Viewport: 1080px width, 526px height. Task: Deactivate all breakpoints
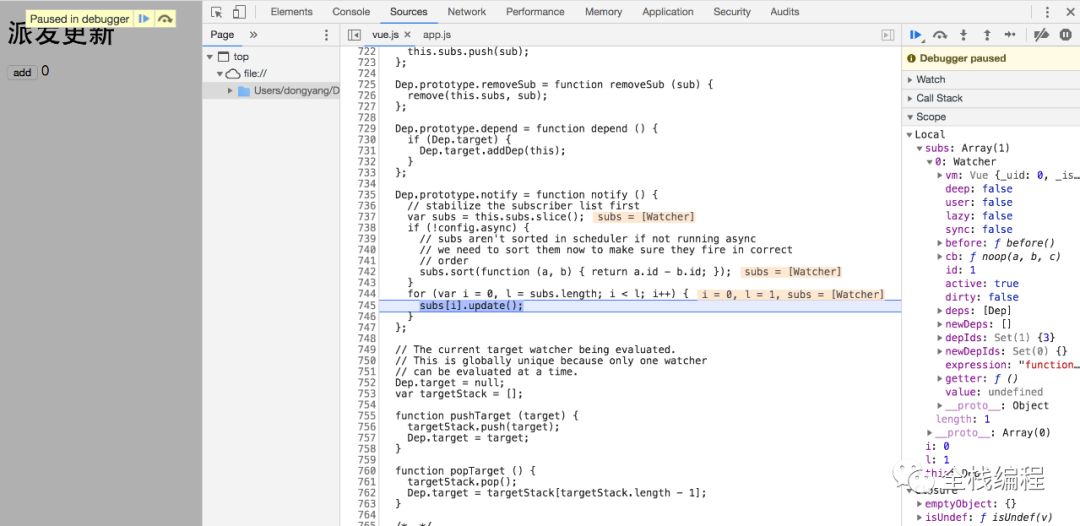click(1041, 34)
